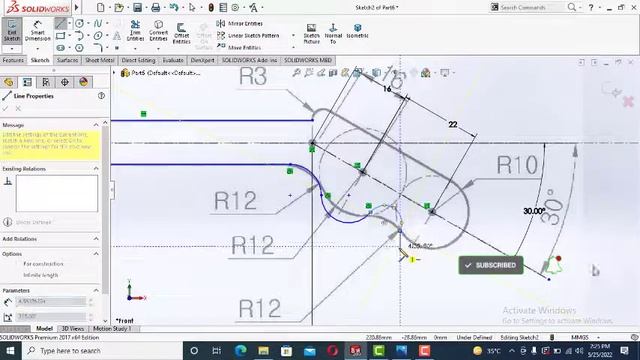
Task: Select the Corner Rectangle tool
Action: pos(60,36)
